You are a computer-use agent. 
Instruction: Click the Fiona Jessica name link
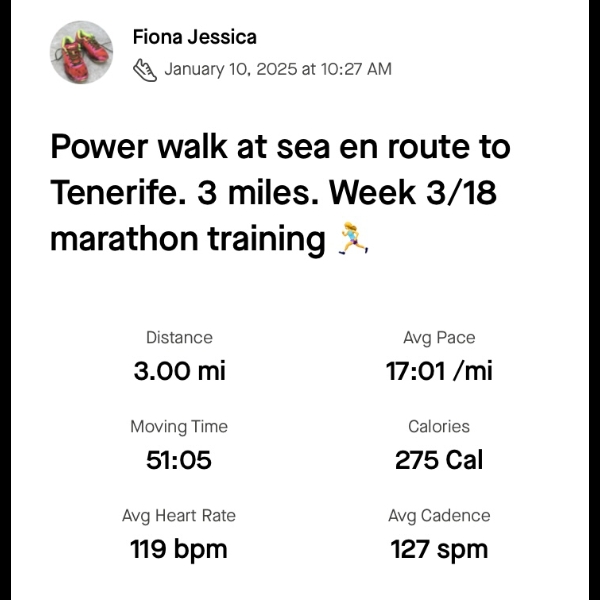coord(194,37)
